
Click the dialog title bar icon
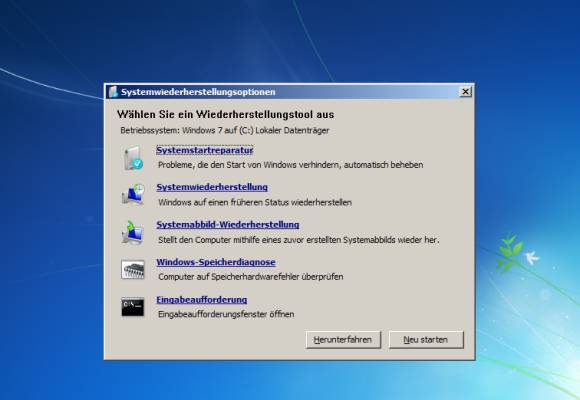[x=114, y=92]
